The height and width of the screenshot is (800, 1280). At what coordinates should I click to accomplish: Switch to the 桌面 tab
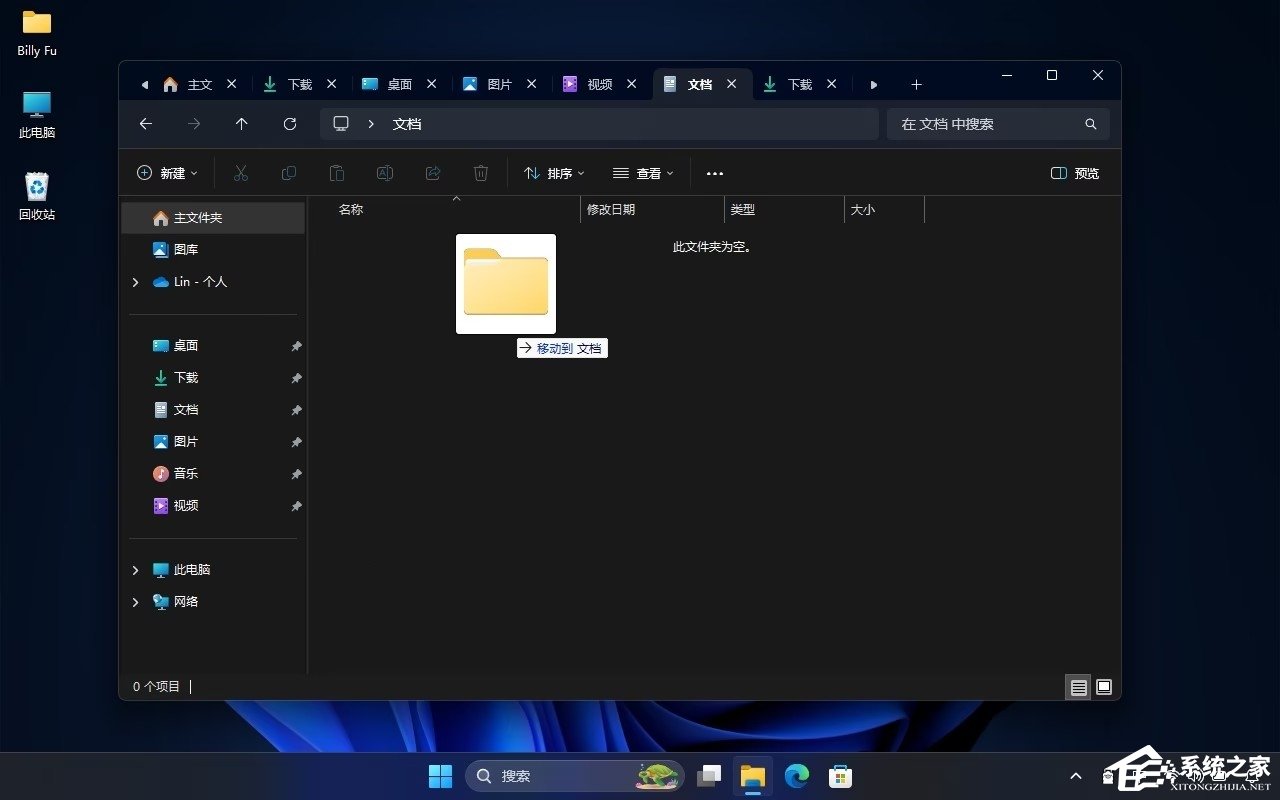coord(398,84)
